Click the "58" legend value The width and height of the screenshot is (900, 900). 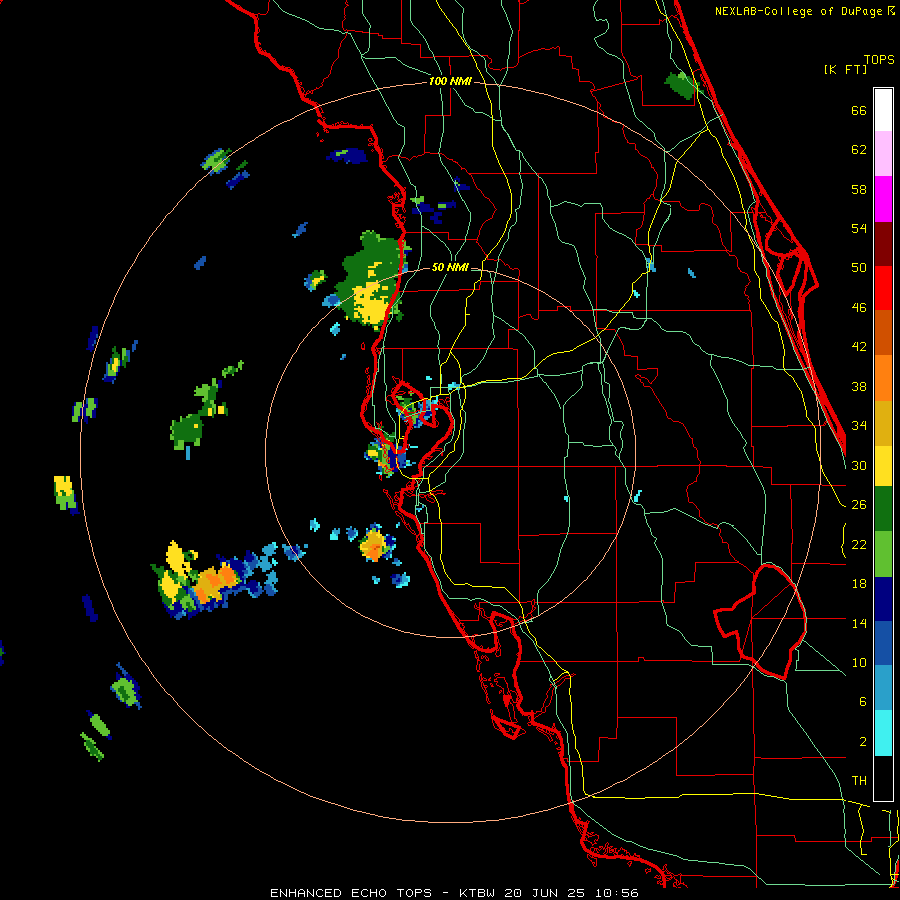(x=859, y=189)
